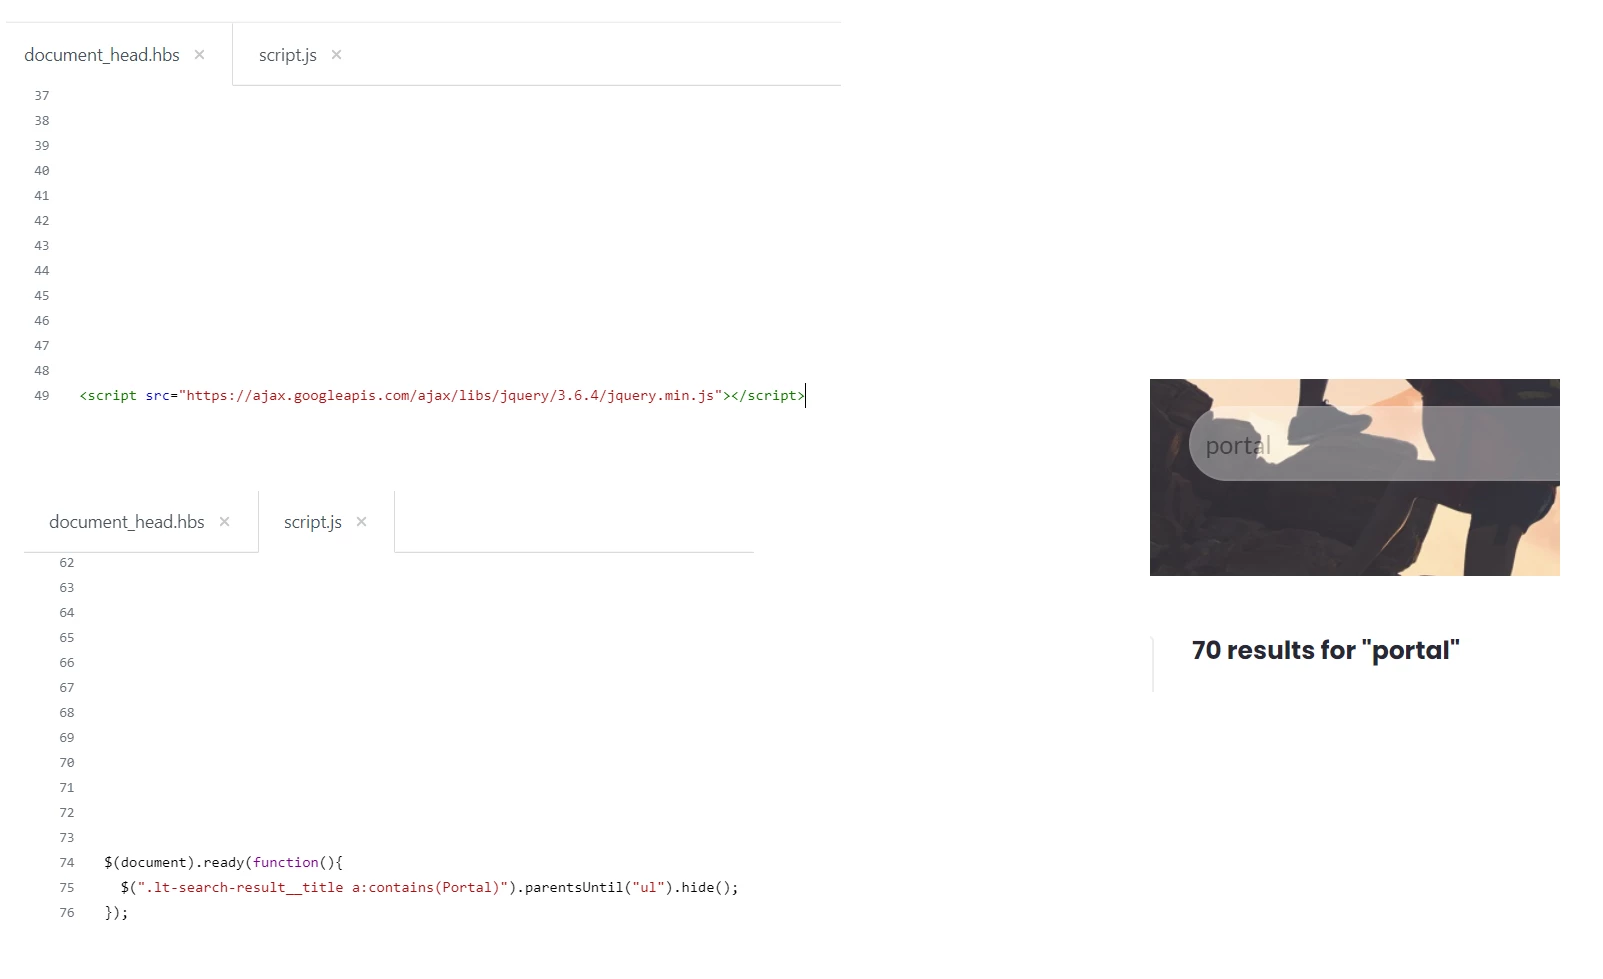
Task: Click line number 68 in lower editor
Action: (x=67, y=713)
